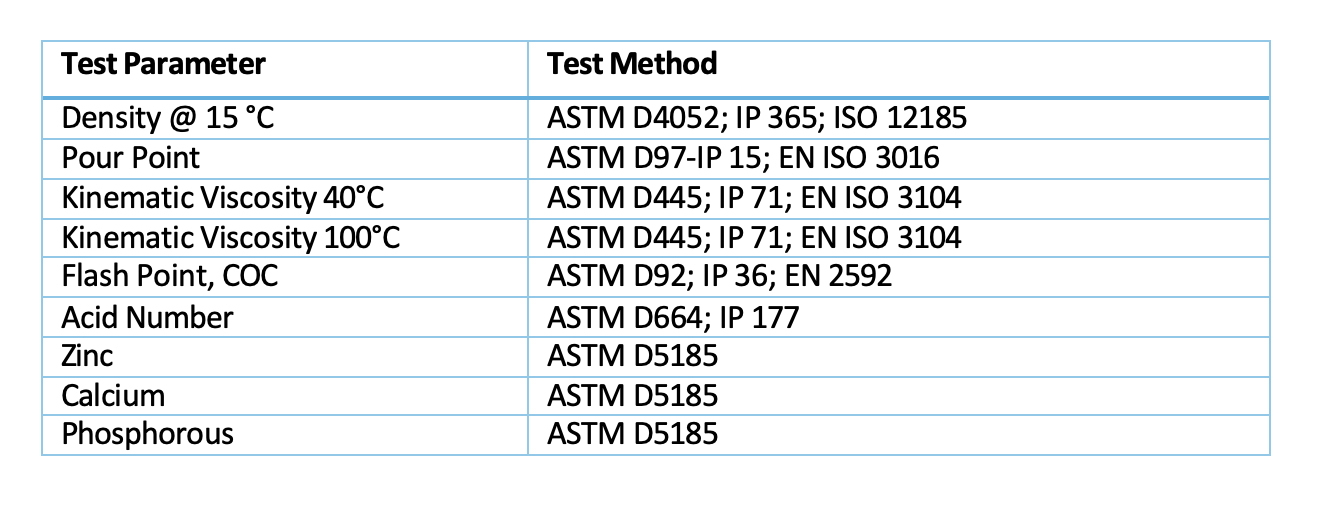Click the ASTM D5185 cell in Phosphorous row
This screenshot has height=506, width=1320.
pos(633,434)
